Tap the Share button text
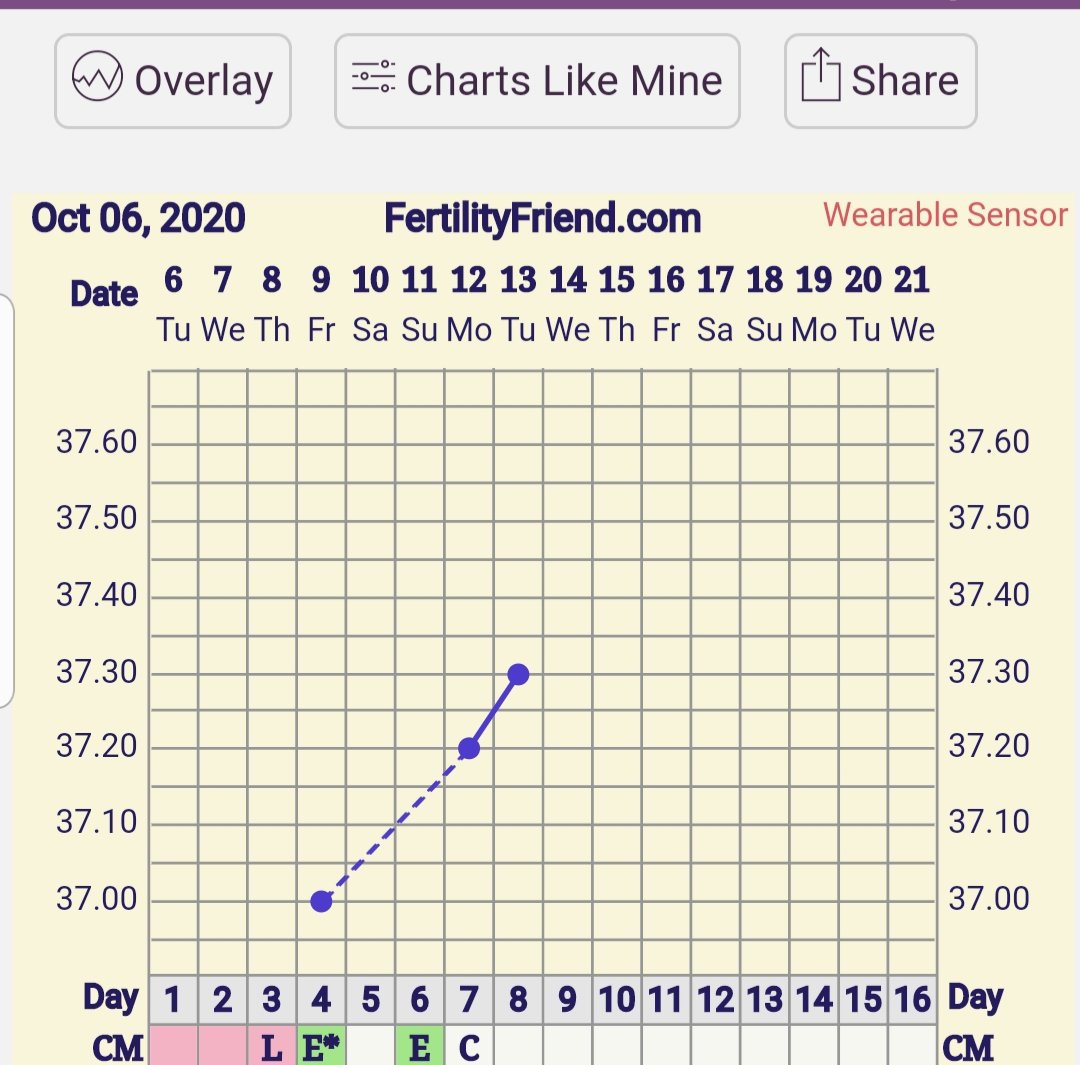 (x=904, y=81)
